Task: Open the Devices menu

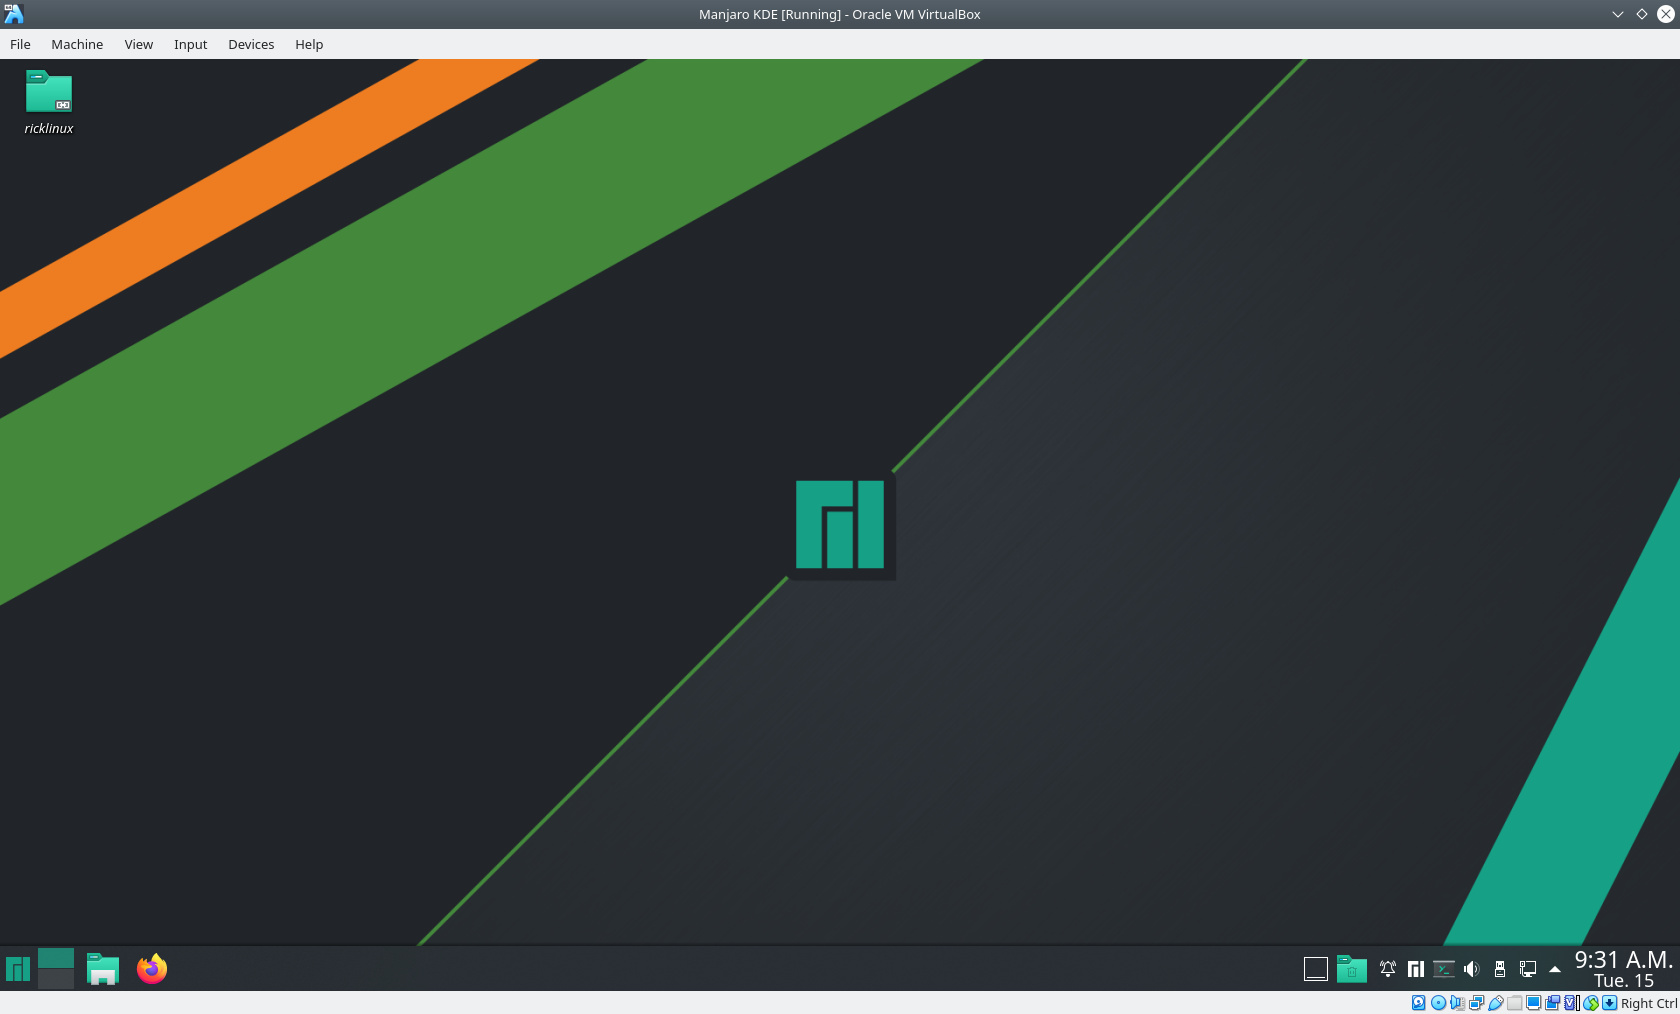Action: (251, 44)
